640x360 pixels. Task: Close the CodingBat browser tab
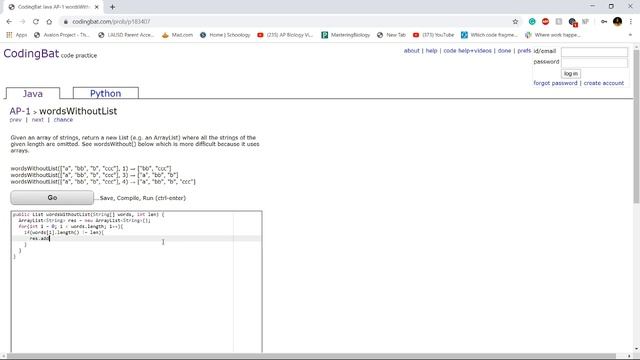pos(97,7)
